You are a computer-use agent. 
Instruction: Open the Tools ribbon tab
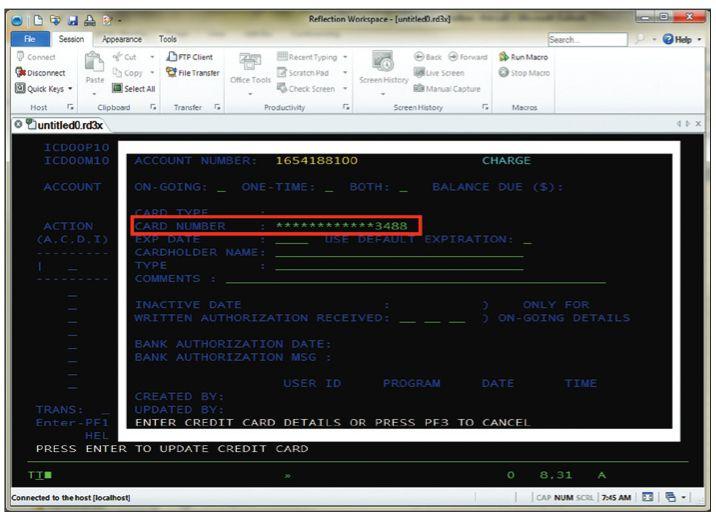pyautogui.click(x=168, y=39)
